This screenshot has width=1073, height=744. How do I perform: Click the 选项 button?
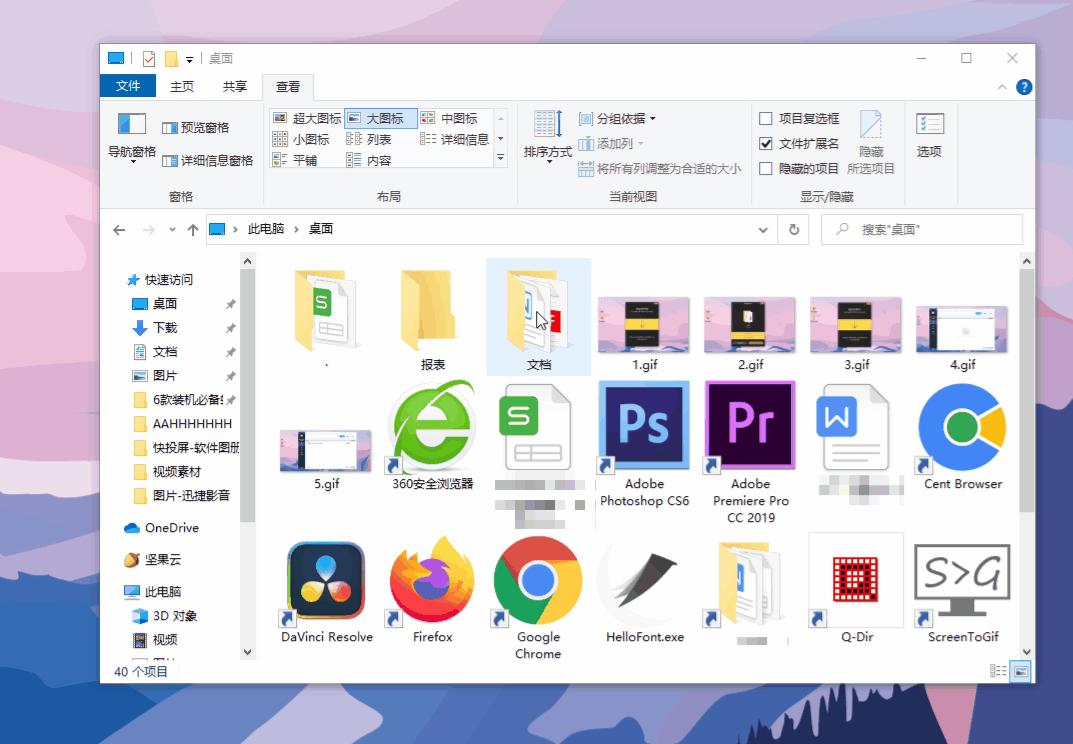[931, 135]
